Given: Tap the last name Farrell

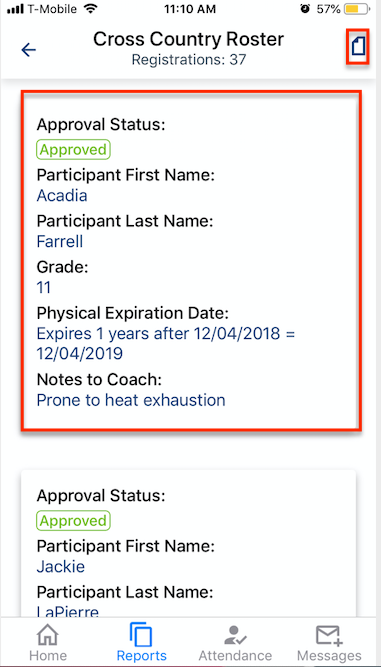Looking at the screenshot, I should 60,242.
